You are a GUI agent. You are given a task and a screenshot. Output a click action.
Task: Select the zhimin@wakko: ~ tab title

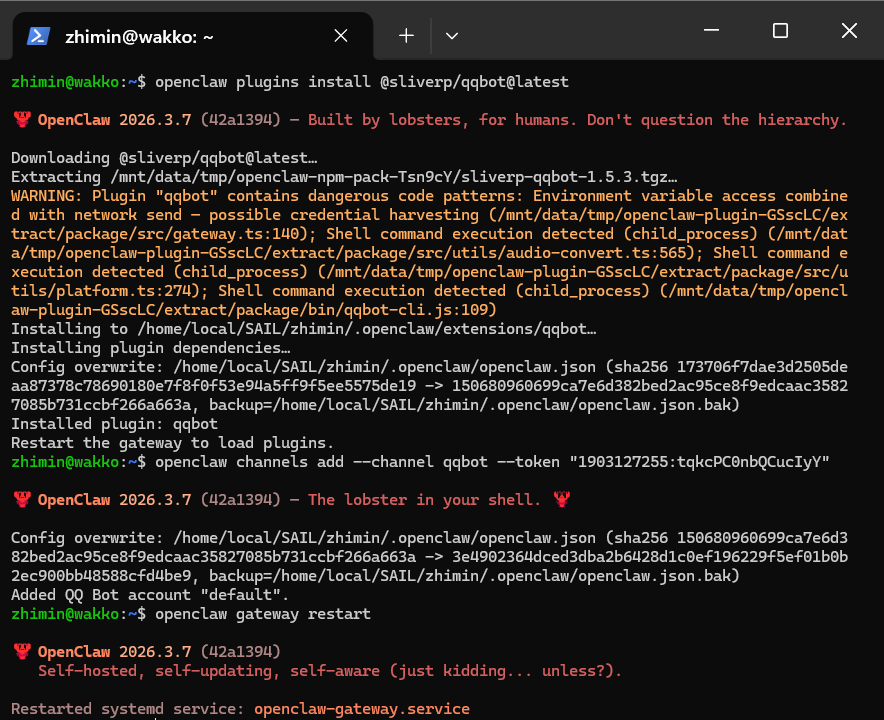pos(139,36)
